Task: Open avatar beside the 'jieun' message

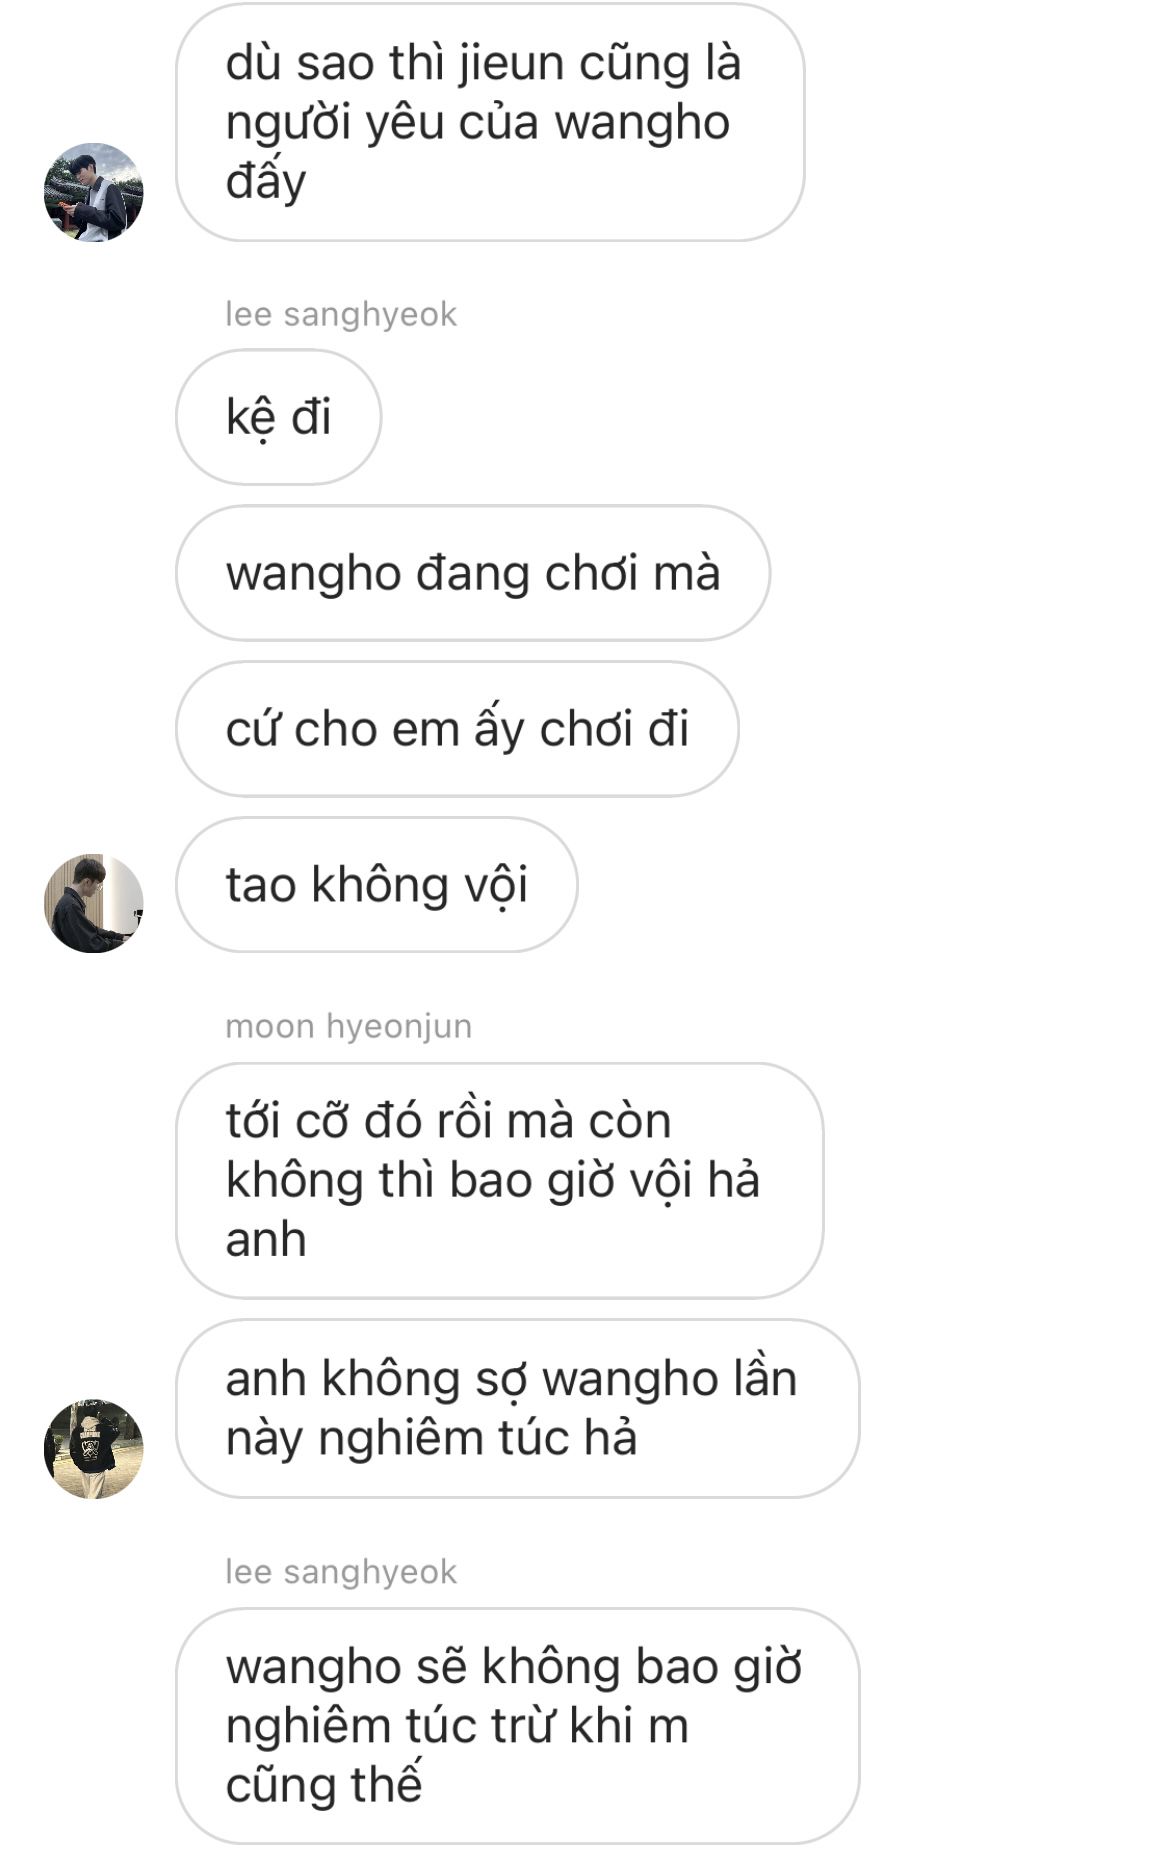Action: pos(93,192)
